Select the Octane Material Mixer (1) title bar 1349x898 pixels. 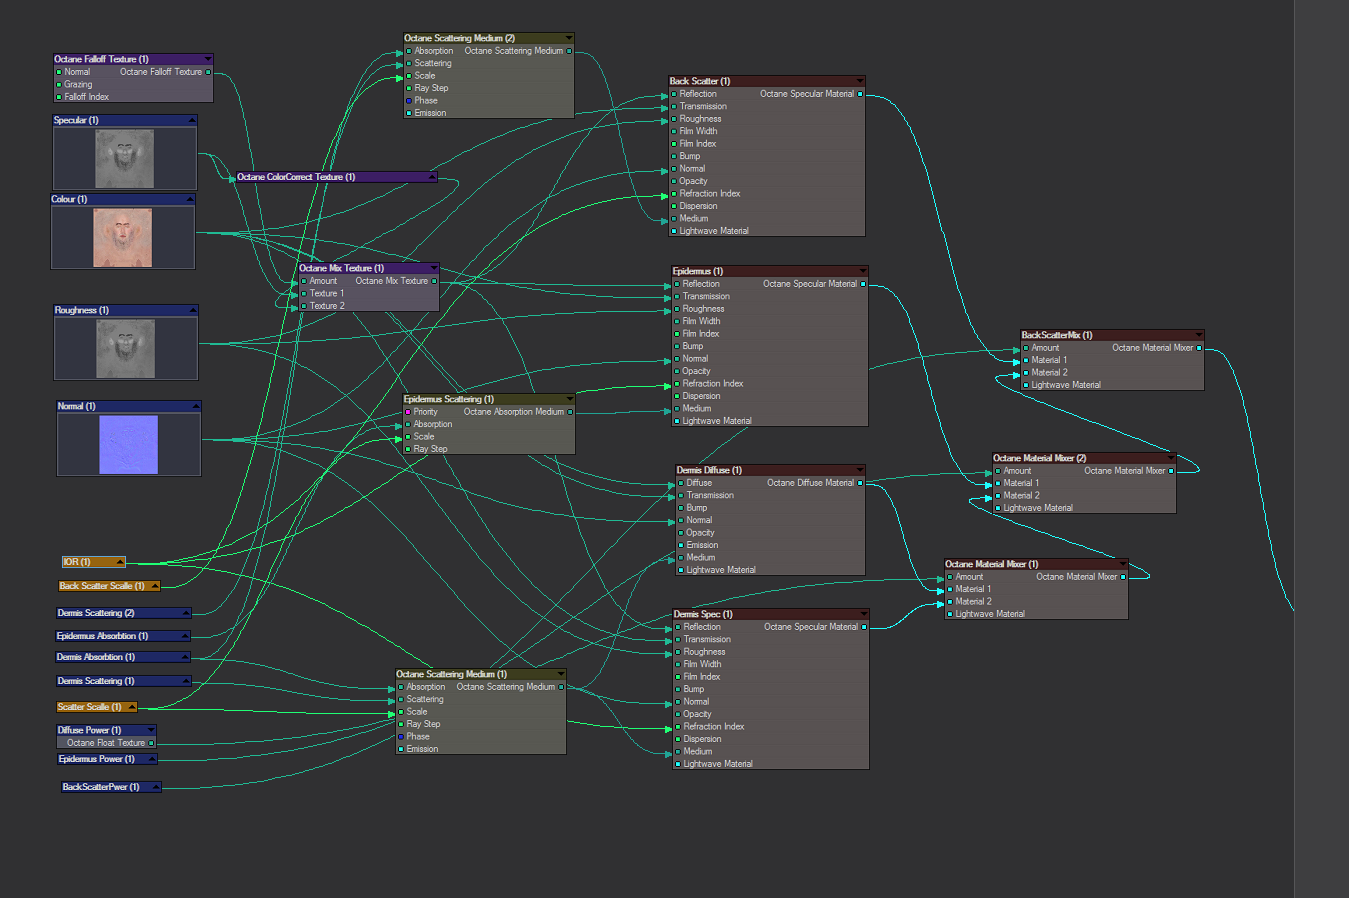1036,564
